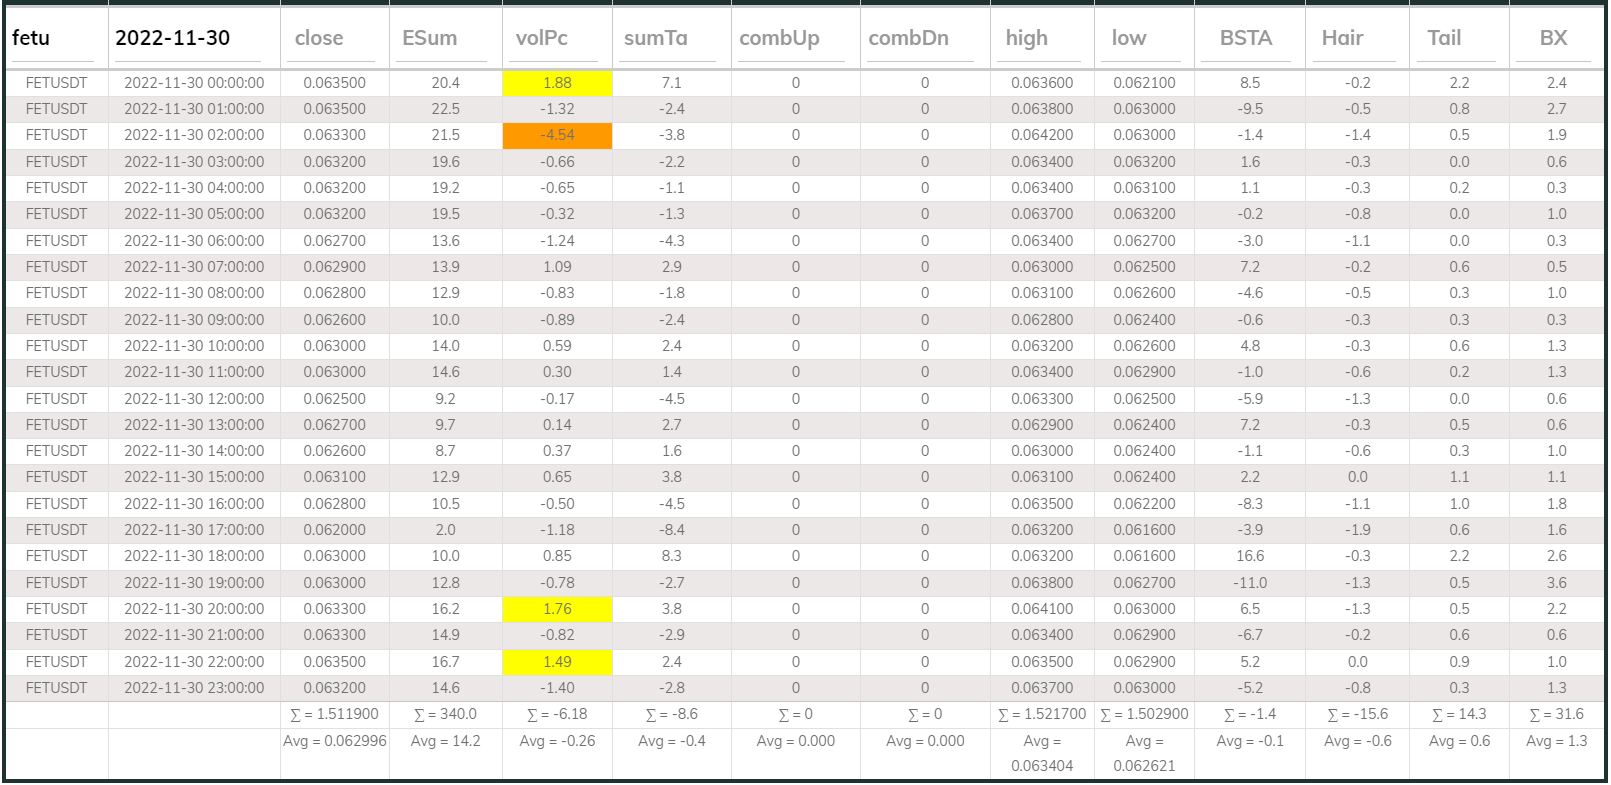
Task: Click sumTa value 8.3
Action: tap(672, 556)
